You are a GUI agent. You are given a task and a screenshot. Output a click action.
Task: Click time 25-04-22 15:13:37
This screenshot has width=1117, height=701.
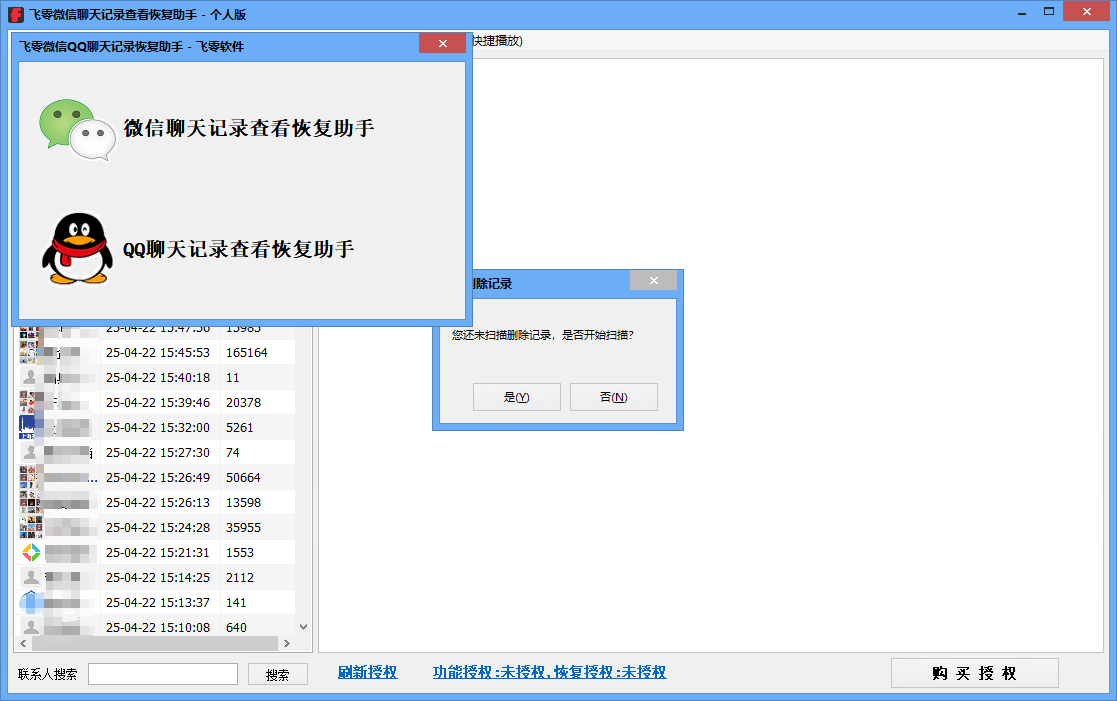(158, 602)
